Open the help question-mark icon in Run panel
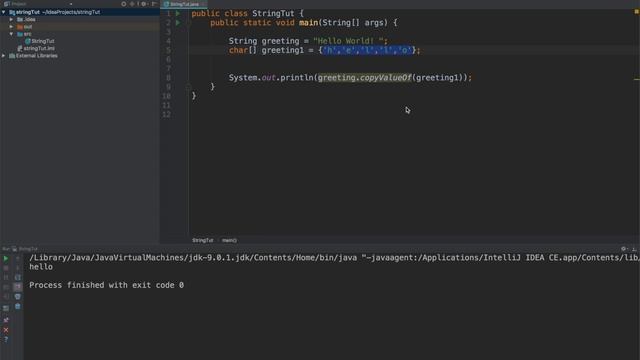 coord(6,340)
